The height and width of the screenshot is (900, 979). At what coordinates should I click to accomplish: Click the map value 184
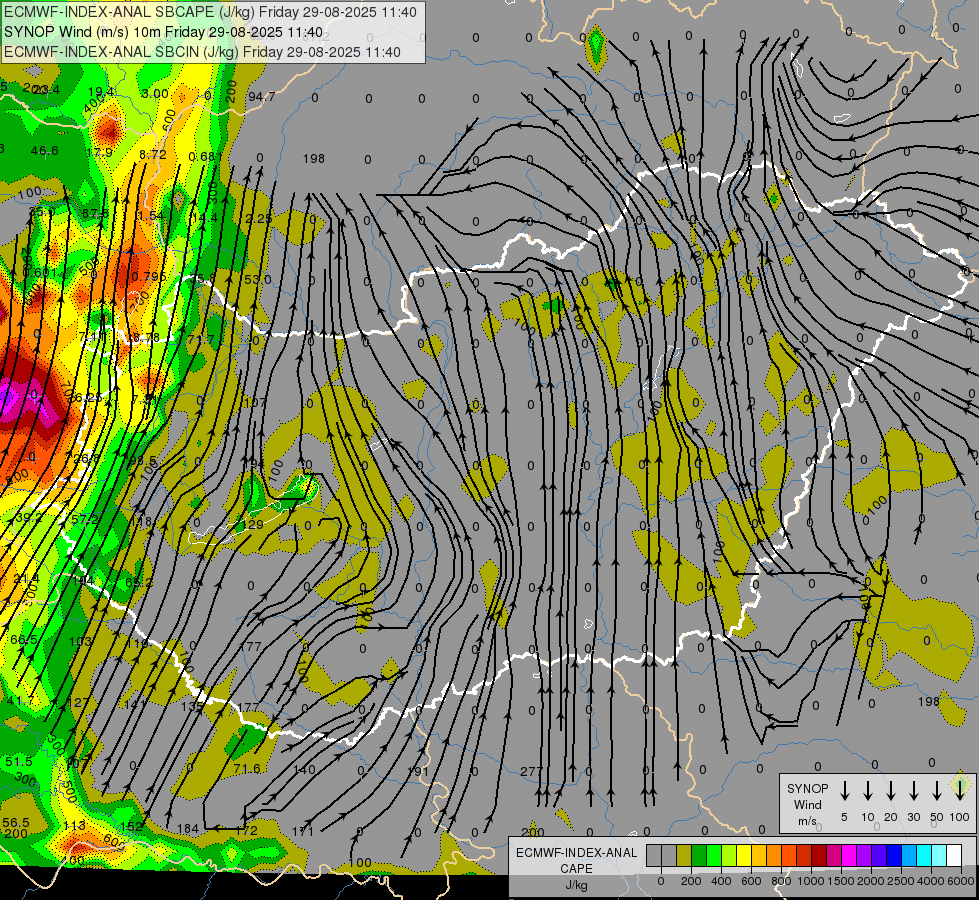(188, 829)
